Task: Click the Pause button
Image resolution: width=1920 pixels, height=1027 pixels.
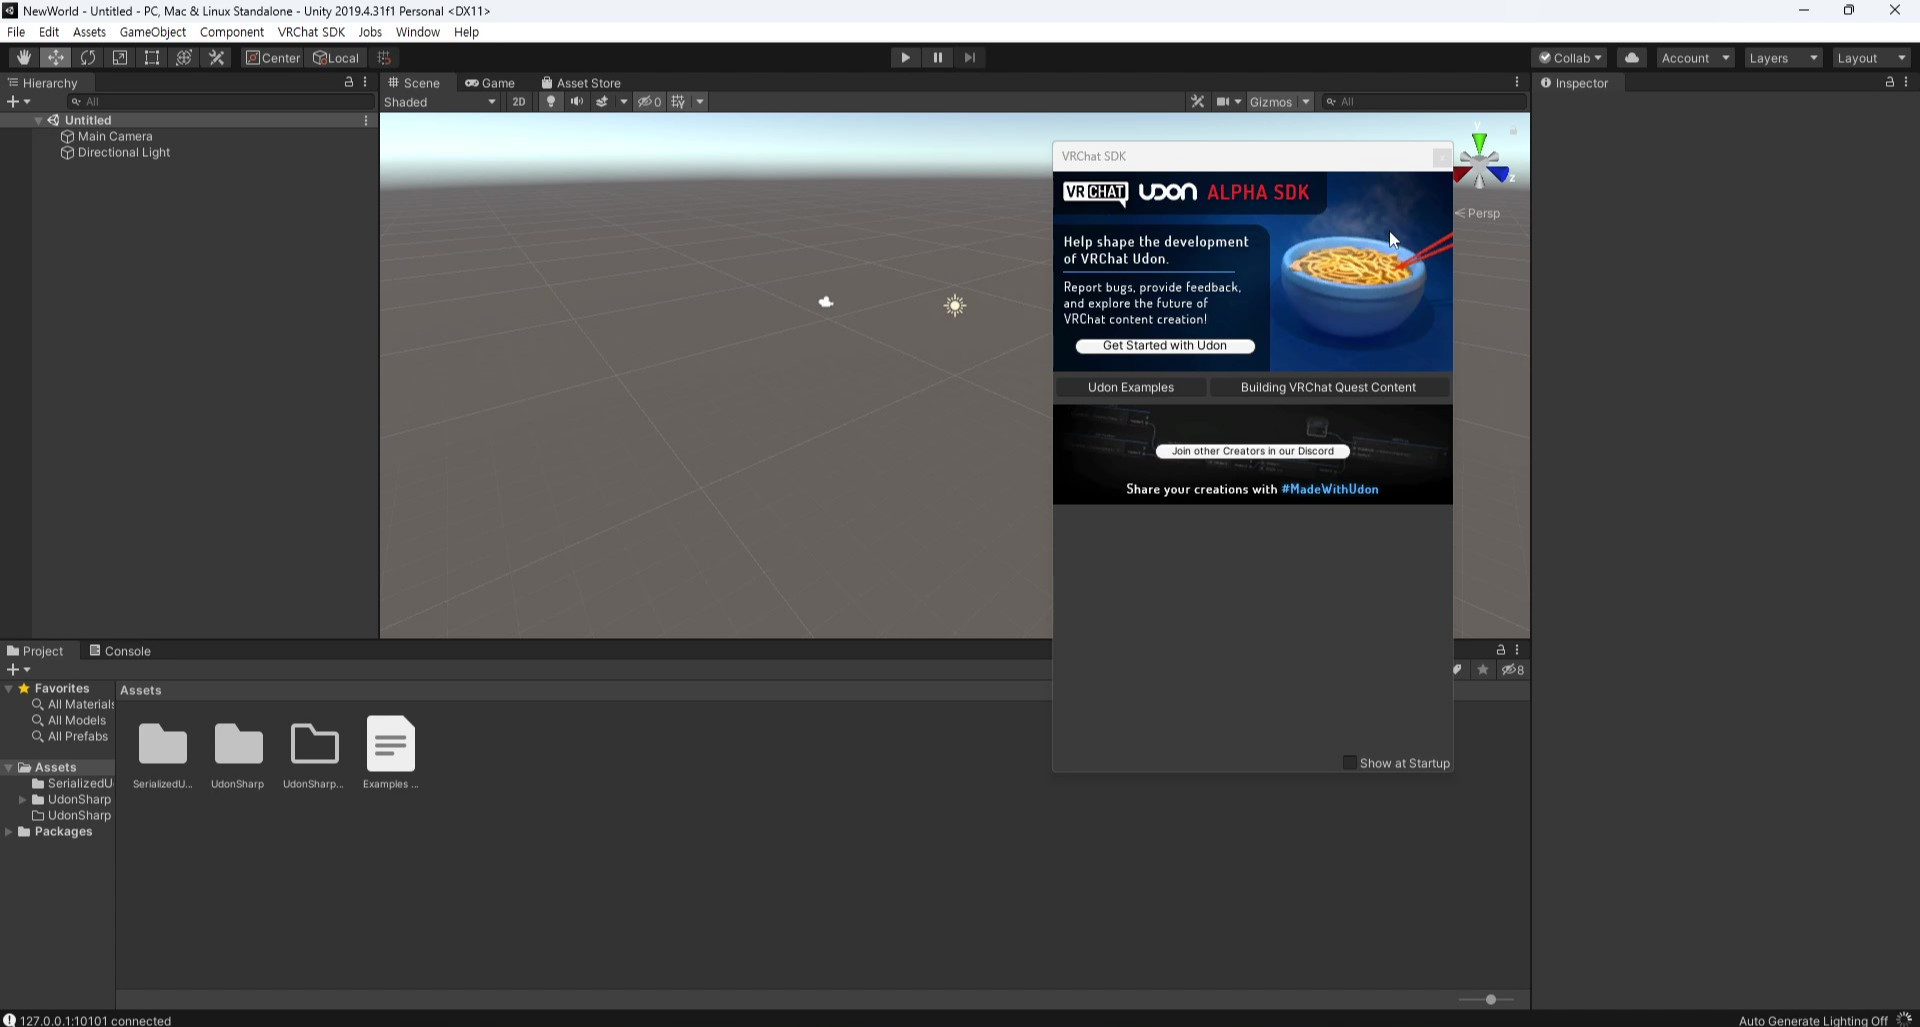Action: click(x=937, y=58)
